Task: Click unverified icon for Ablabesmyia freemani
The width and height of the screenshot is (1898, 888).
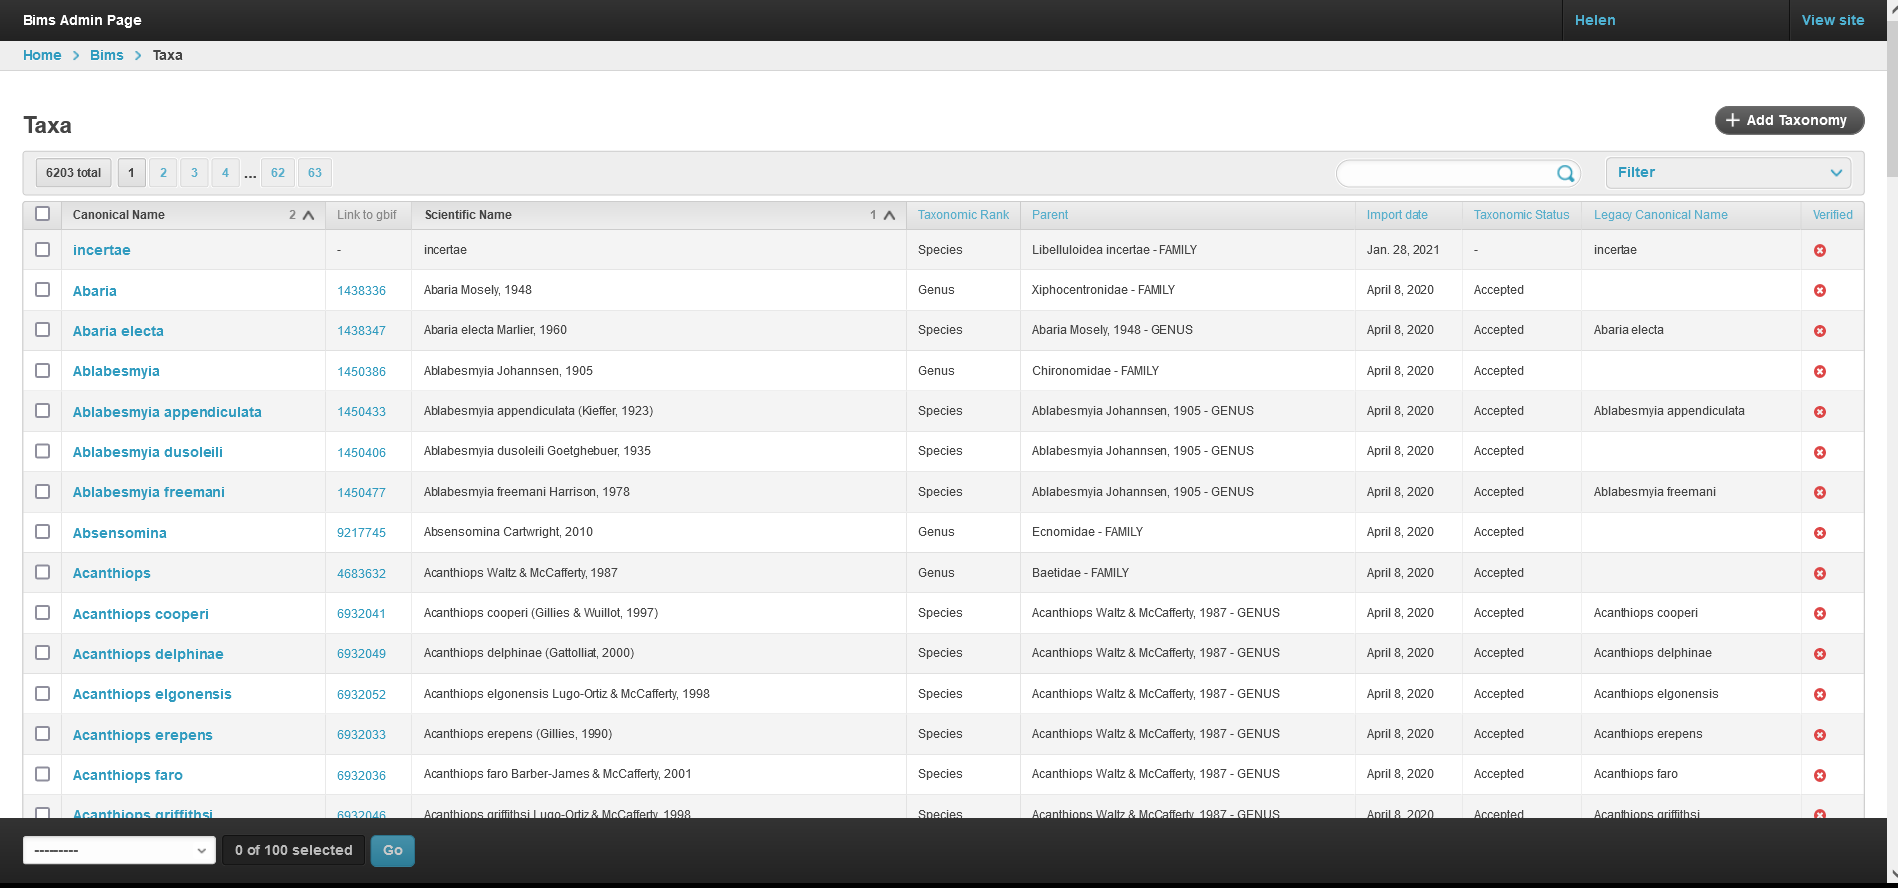Action: [1820, 493]
